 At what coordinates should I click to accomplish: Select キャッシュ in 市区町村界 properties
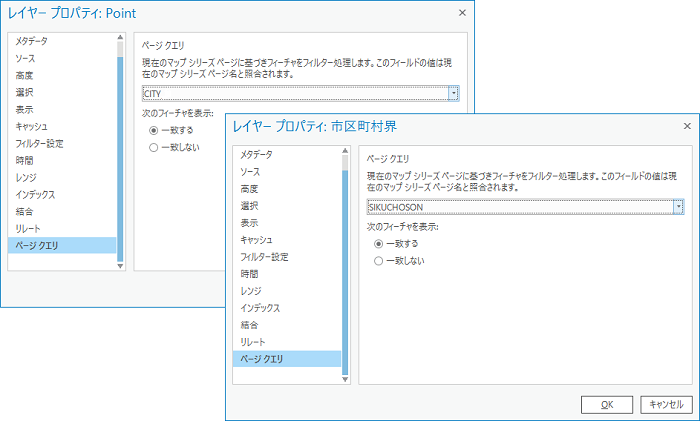(x=256, y=240)
